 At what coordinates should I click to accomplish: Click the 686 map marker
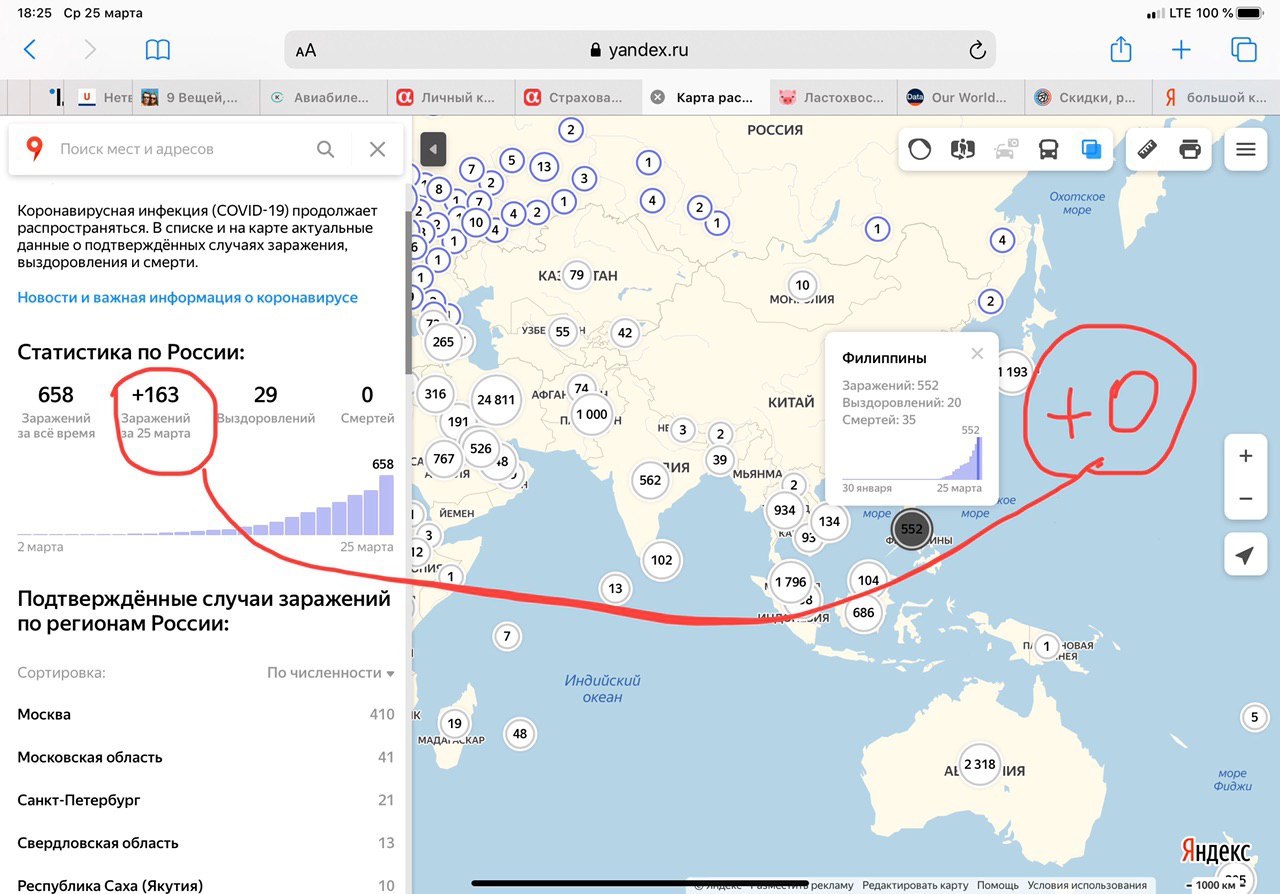pos(864,613)
